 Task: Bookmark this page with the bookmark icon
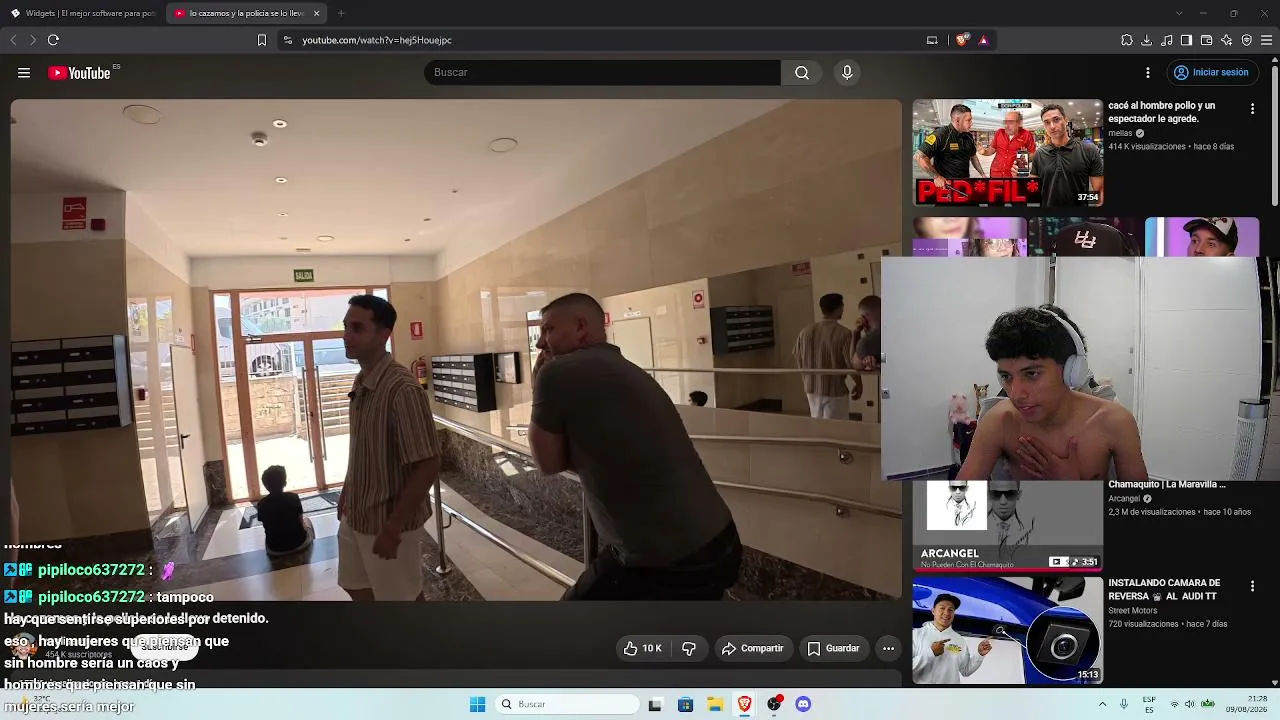[x=262, y=40]
